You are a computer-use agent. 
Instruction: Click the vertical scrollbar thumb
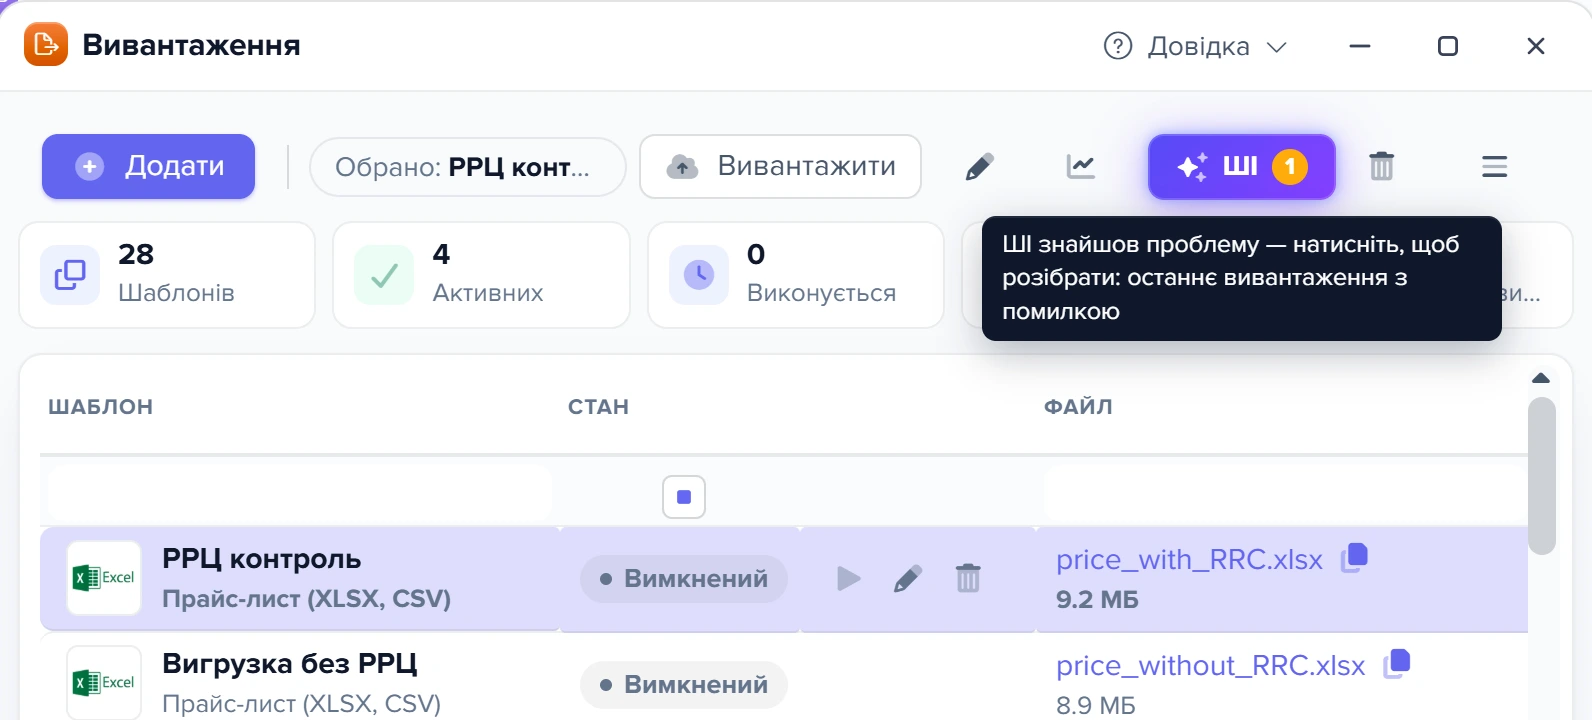pyautogui.click(x=1542, y=476)
